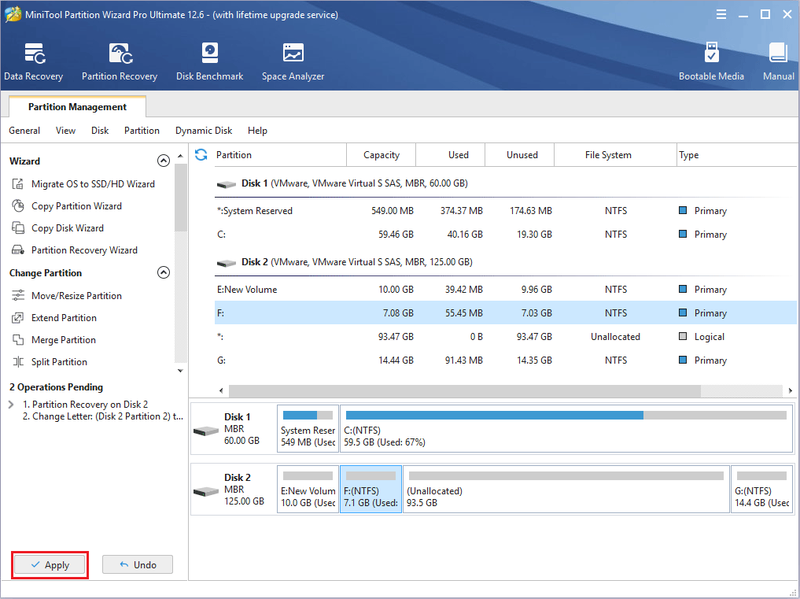Start Migrate OS to SSD/HD Wizard
The height and width of the screenshot is (599, 800).
point(83,184)
